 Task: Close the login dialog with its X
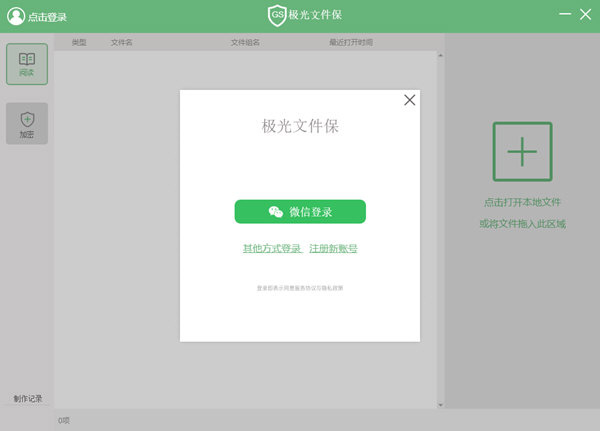click(x=409, y=100)
